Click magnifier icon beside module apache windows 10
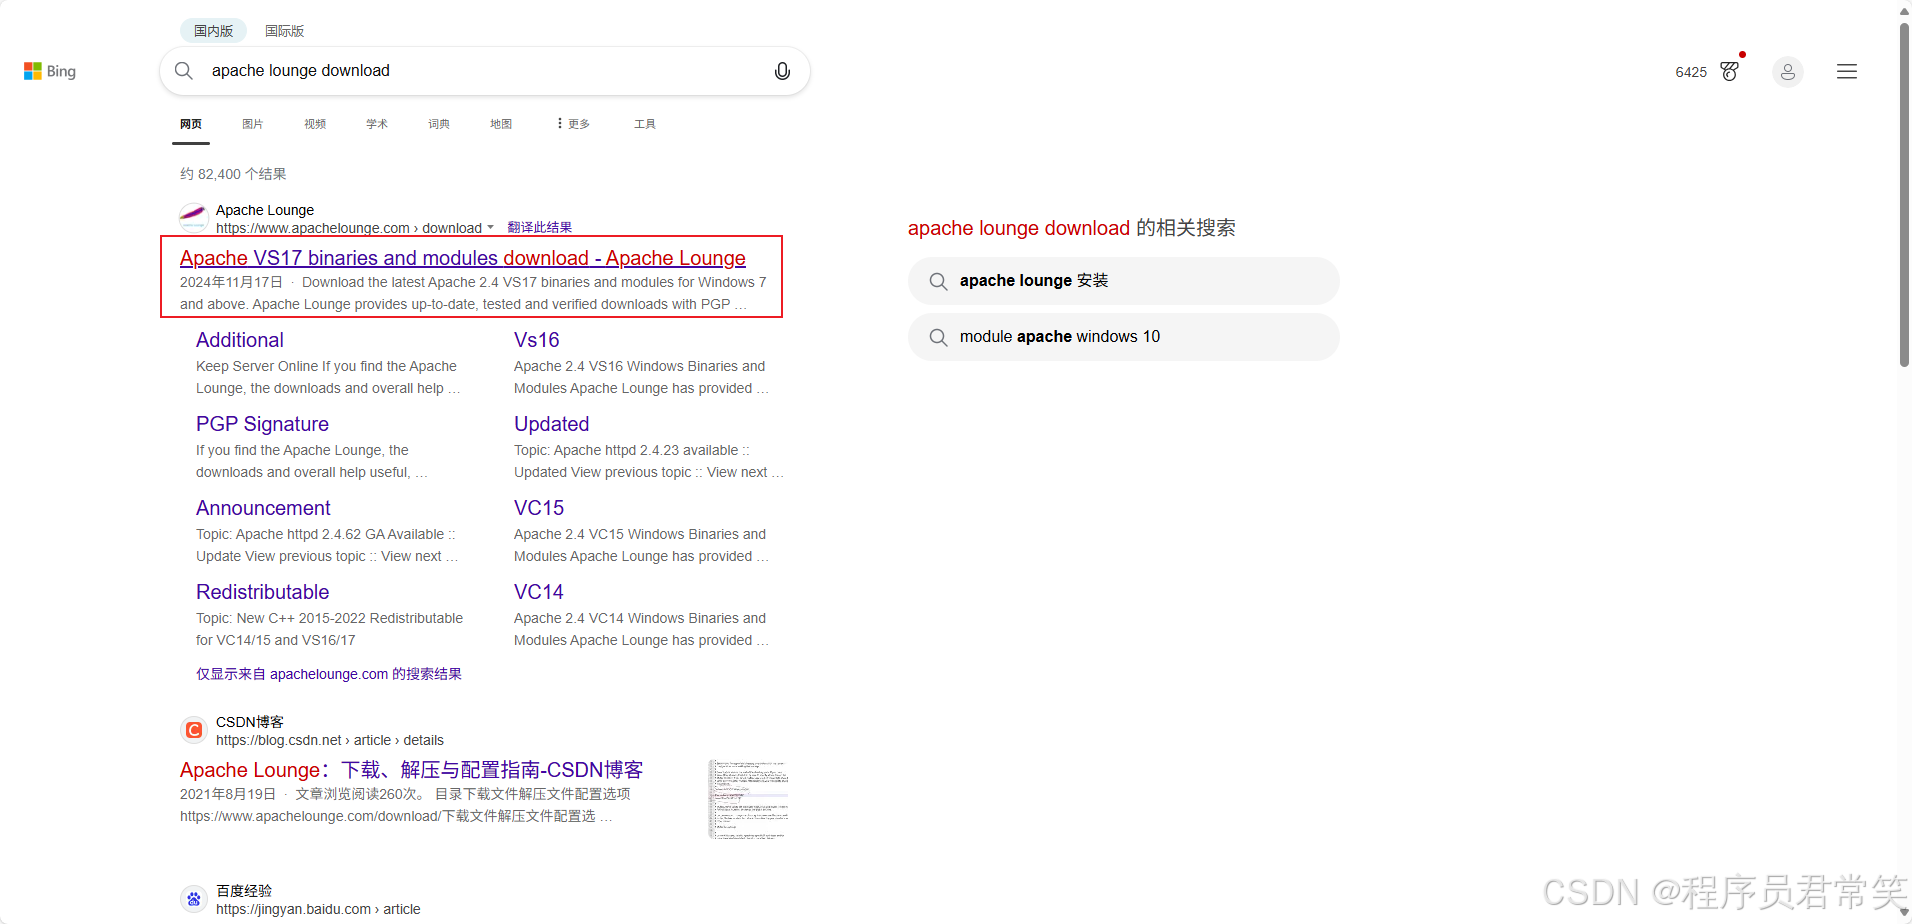1912x924 pixels. tap(938, 337)
